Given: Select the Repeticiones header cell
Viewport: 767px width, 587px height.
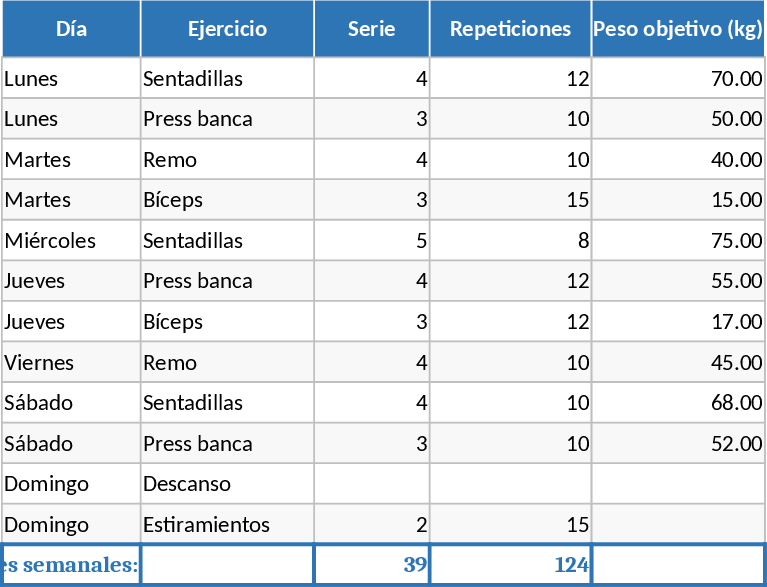Looking at the screenshot, I should [x=510, y=29].
